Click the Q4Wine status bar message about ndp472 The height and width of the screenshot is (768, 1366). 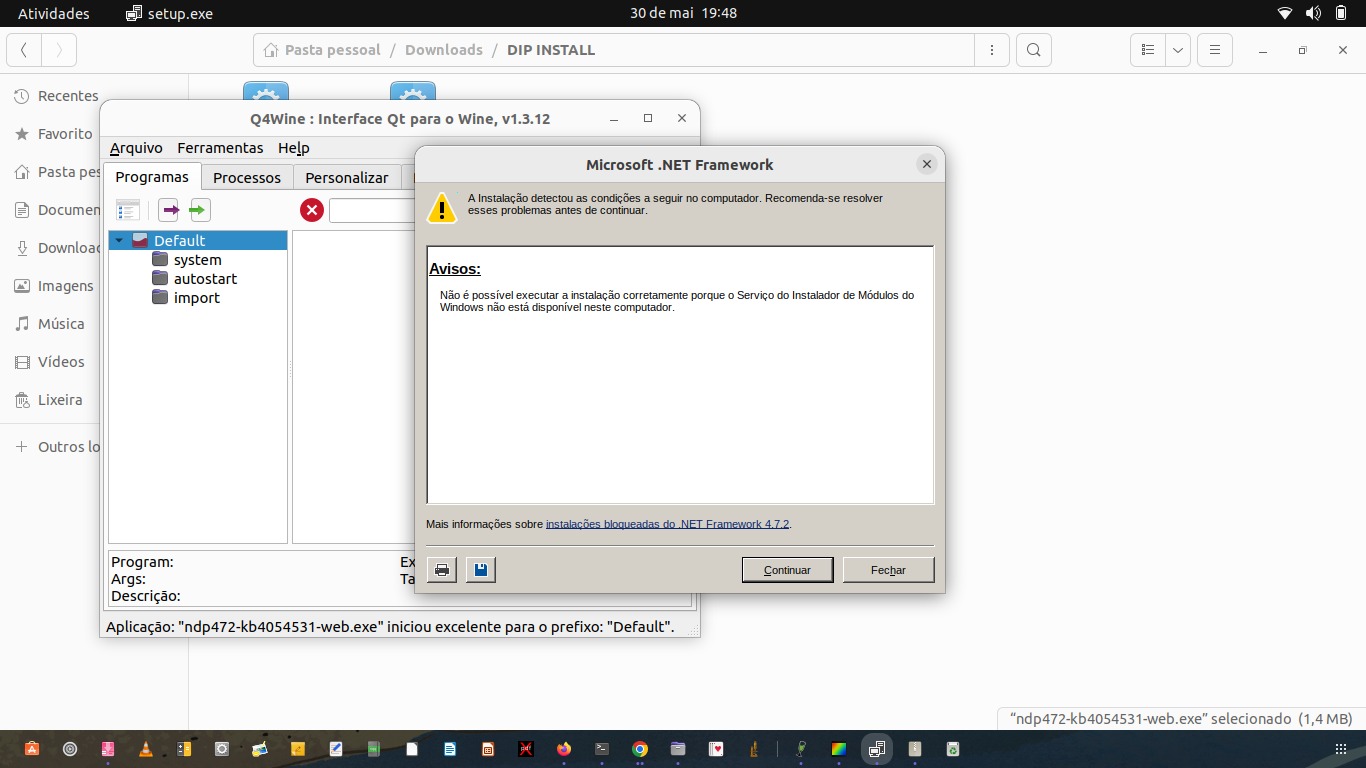pos(390,627)
